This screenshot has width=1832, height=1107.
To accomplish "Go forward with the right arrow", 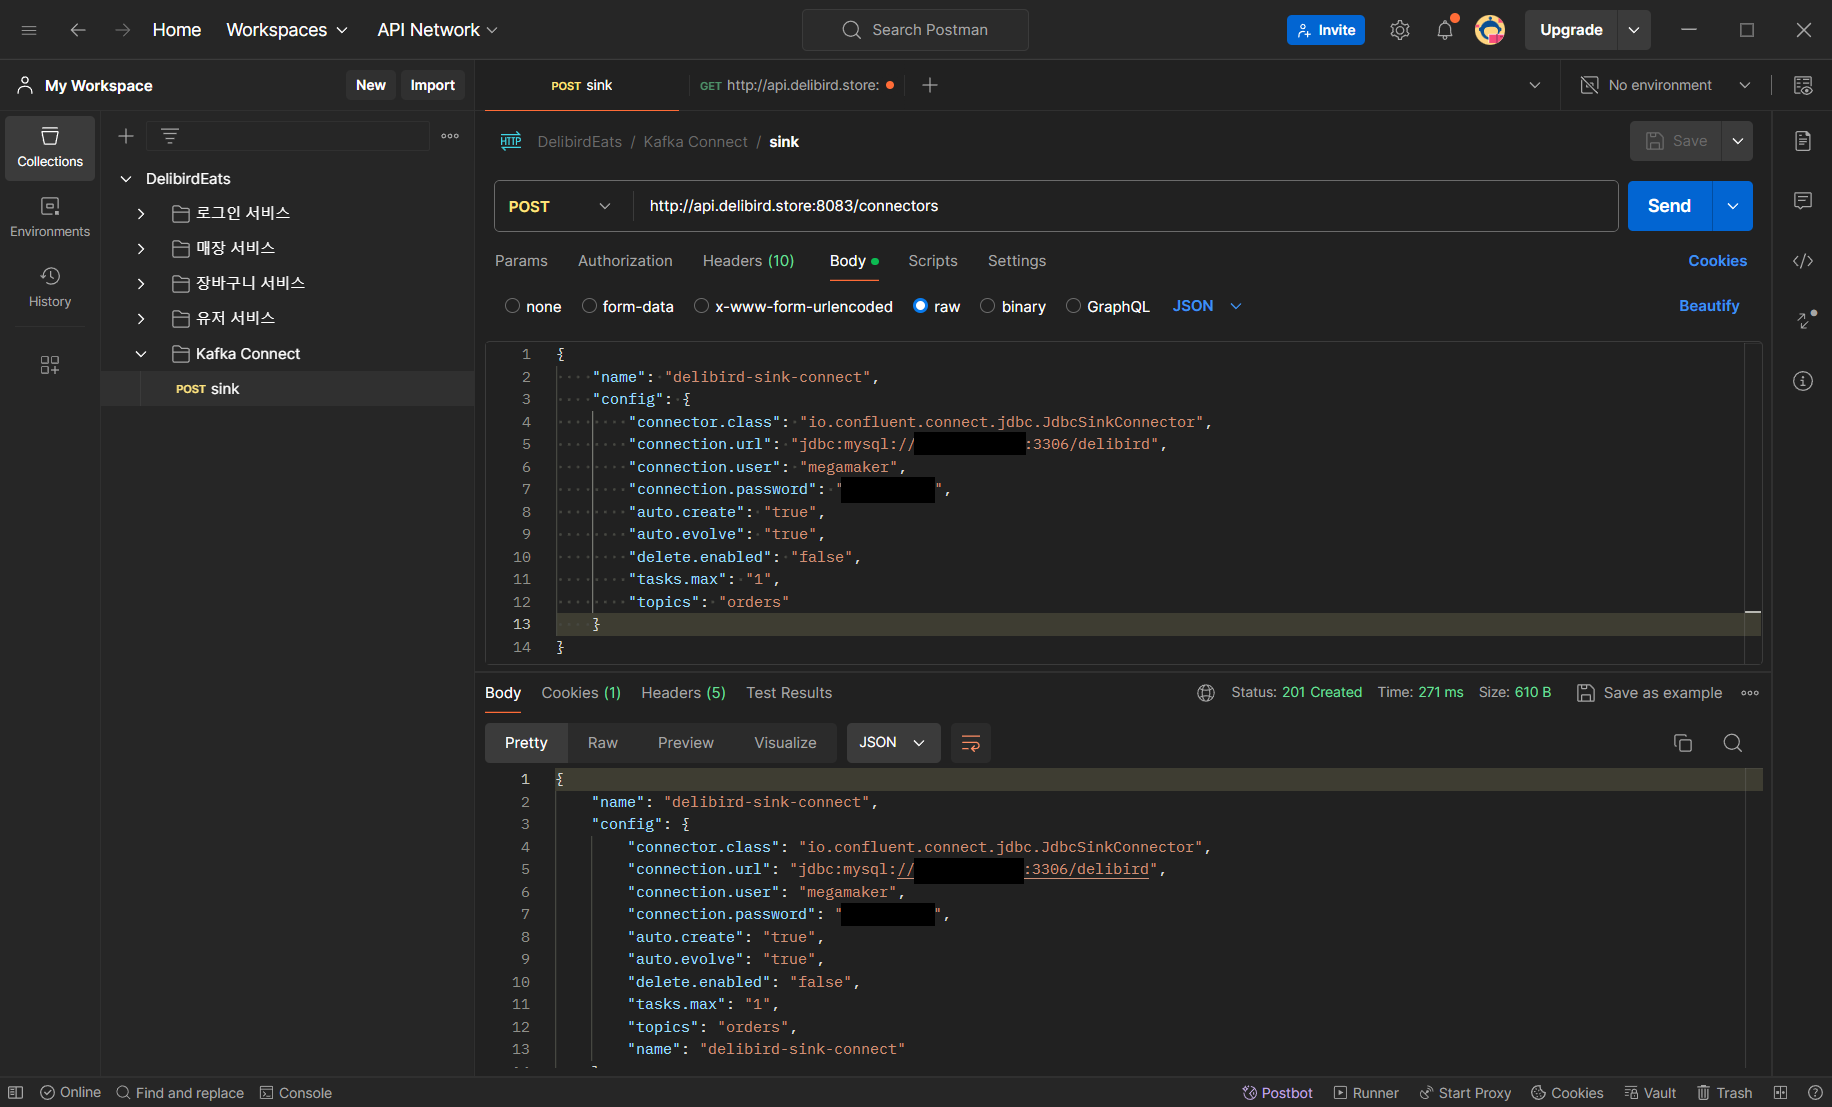I will [122, 30].
